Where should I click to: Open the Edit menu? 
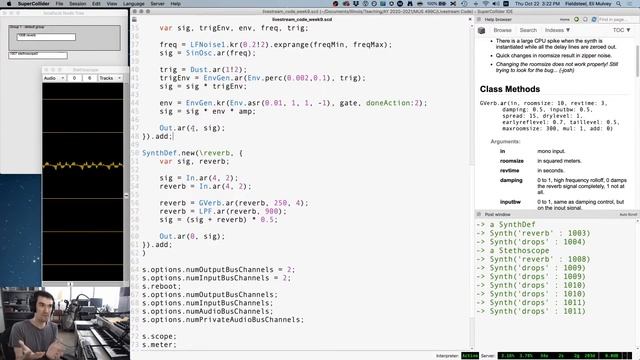coord(96,4)
